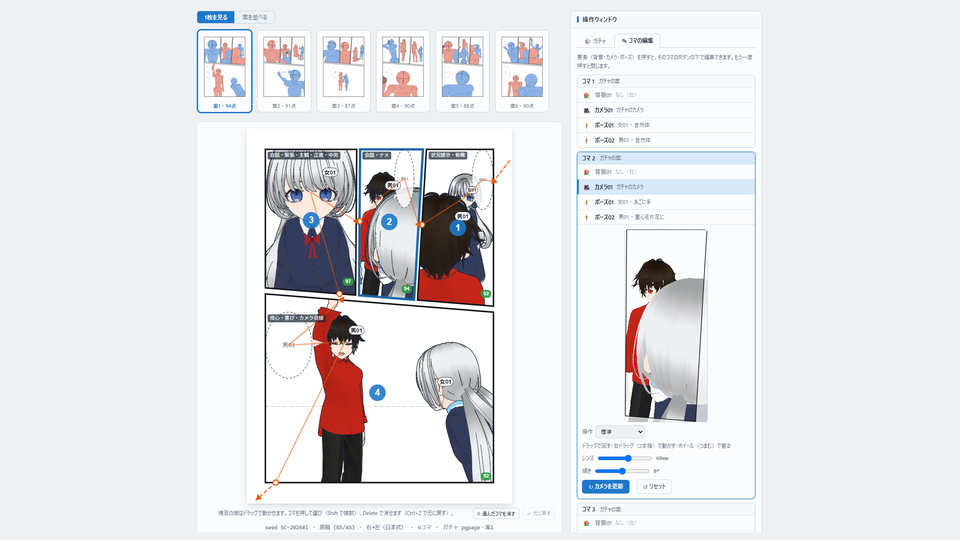Click the リセット button
960x540 pixels.
pyautogui.click(x=654, y=487)
